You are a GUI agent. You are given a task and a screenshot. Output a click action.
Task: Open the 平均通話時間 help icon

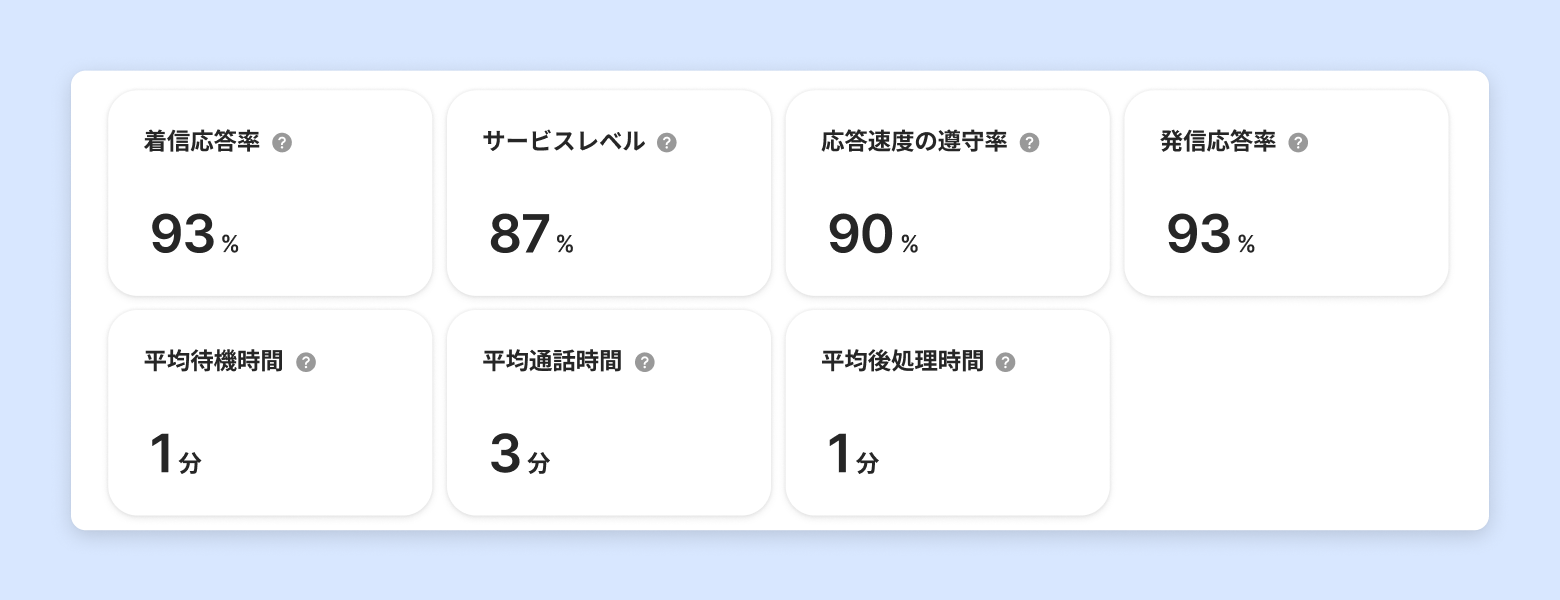[645, 362]
